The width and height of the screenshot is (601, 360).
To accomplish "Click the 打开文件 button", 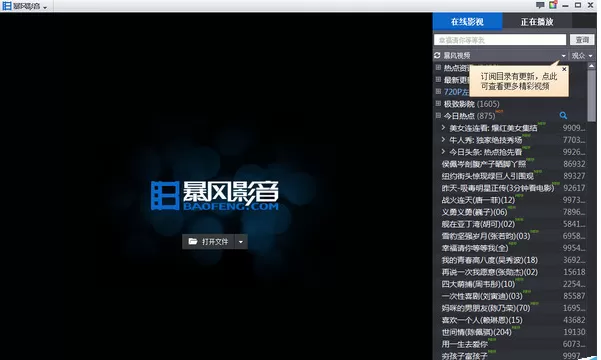I will (208, 242).
